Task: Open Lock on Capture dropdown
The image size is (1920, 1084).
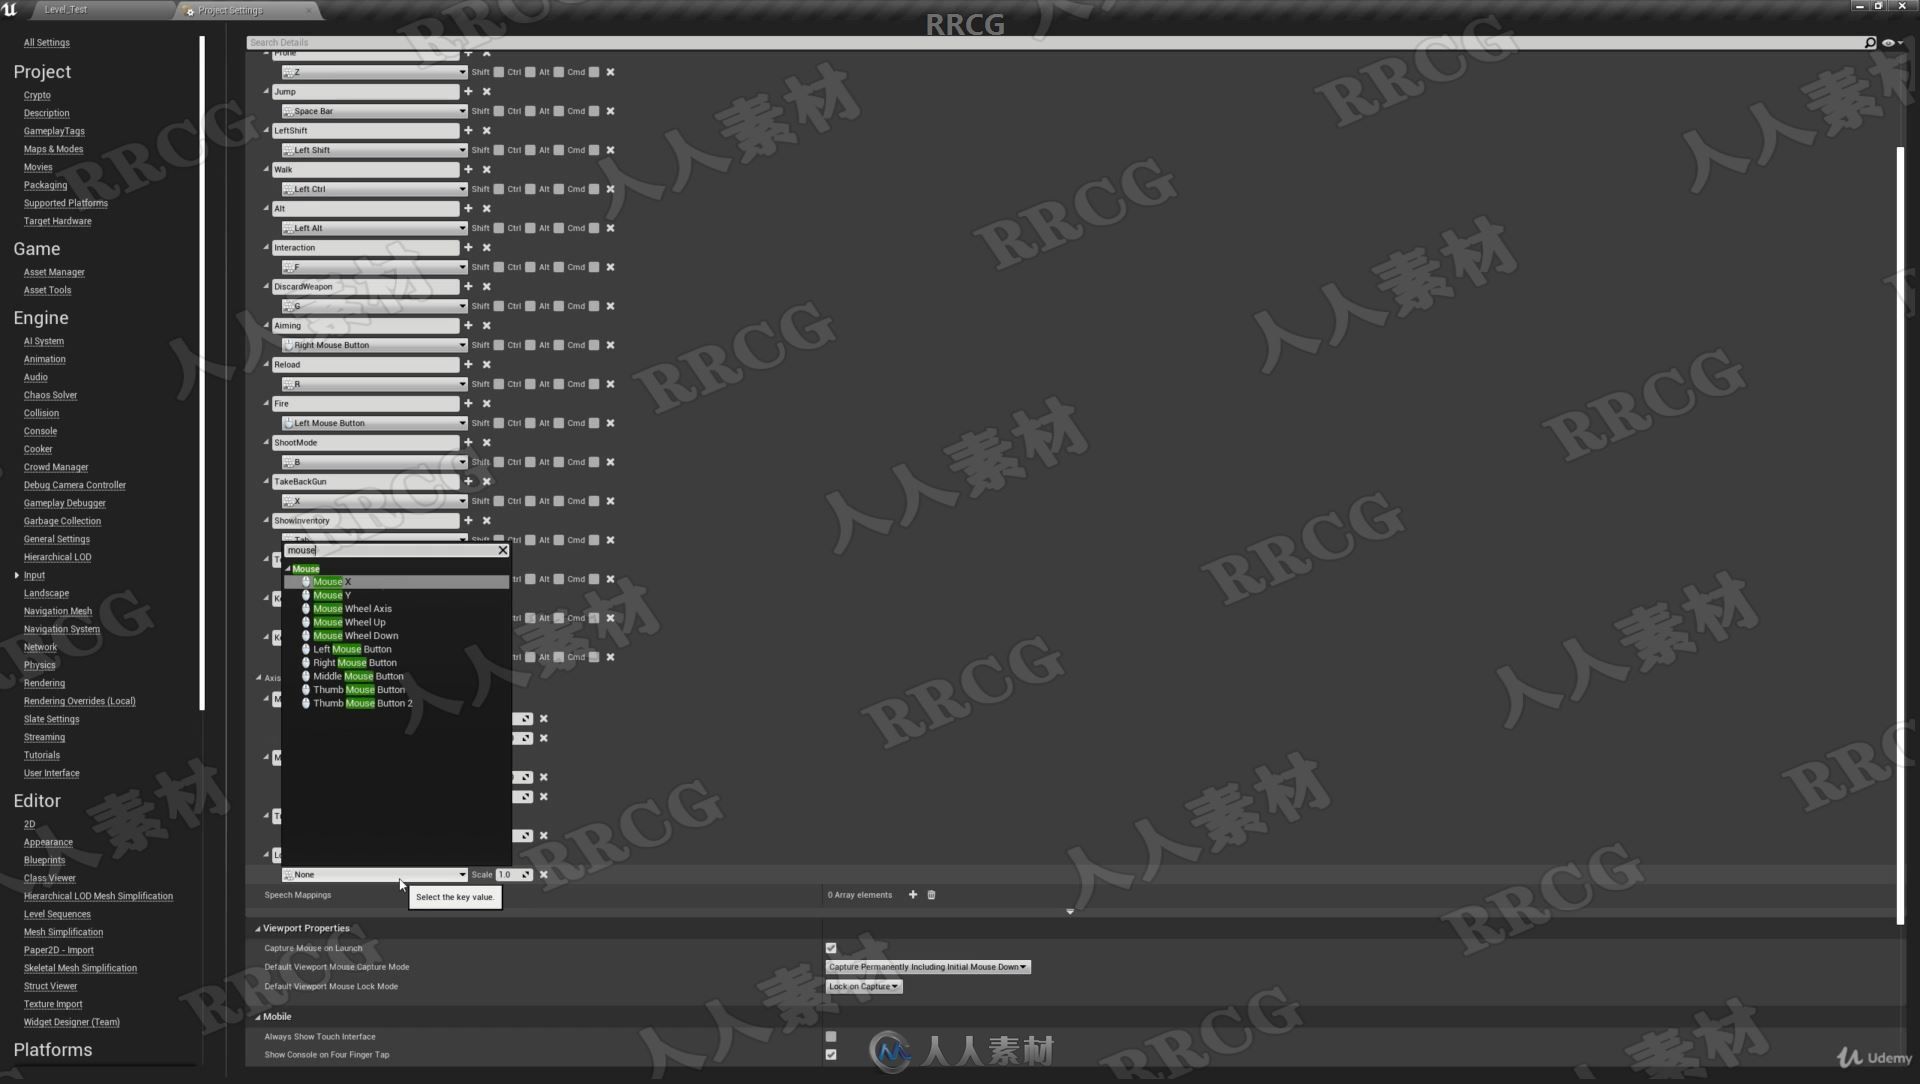Action: tap(864, 986)
